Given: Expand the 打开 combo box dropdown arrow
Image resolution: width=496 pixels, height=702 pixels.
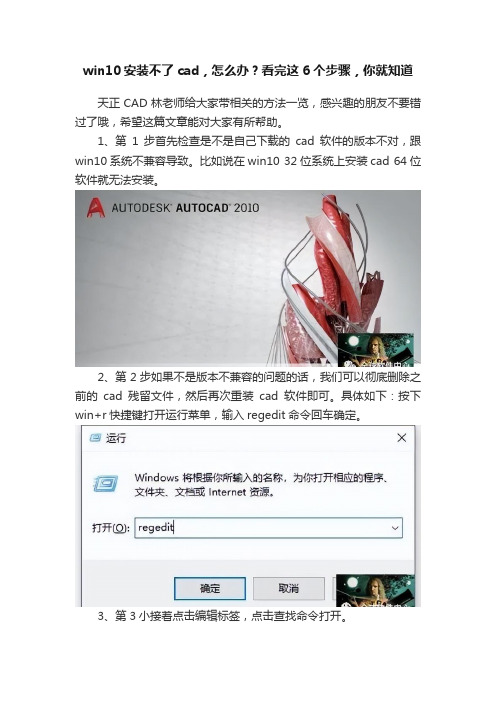Looking at the screenshot, I should pyautogui.click(x=395, y=528).
